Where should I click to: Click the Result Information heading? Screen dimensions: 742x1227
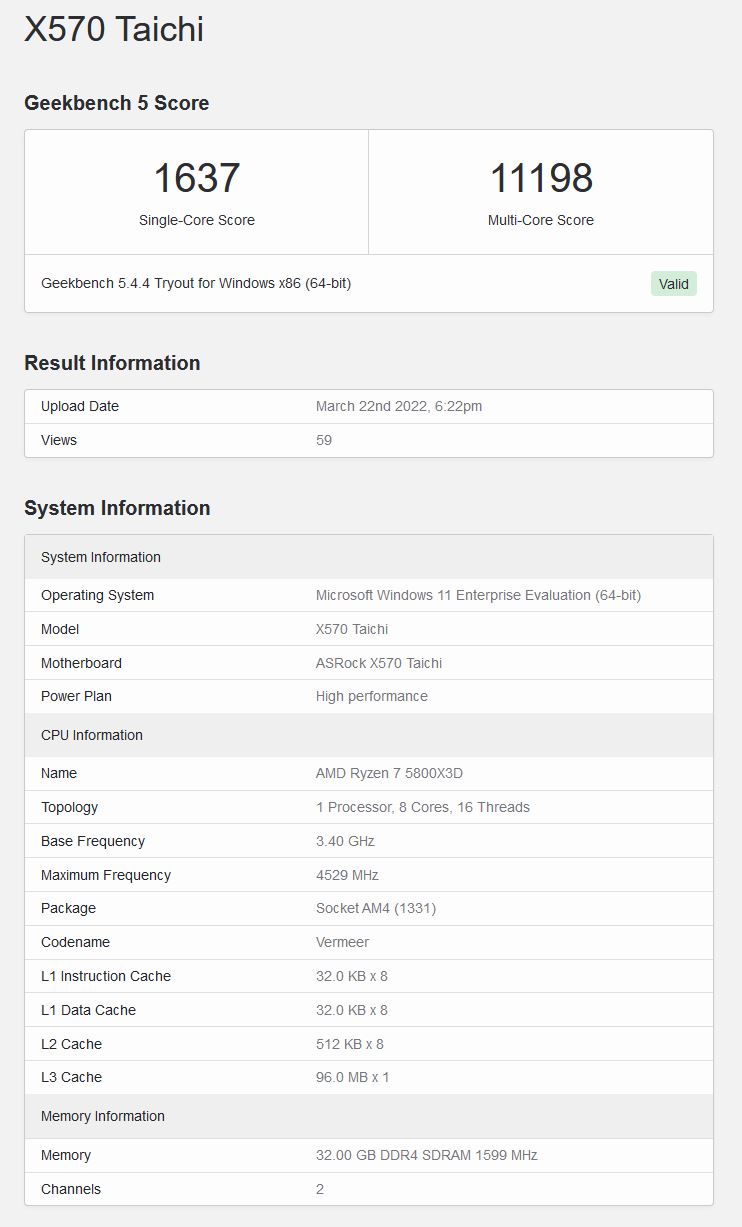click(112, 363)
